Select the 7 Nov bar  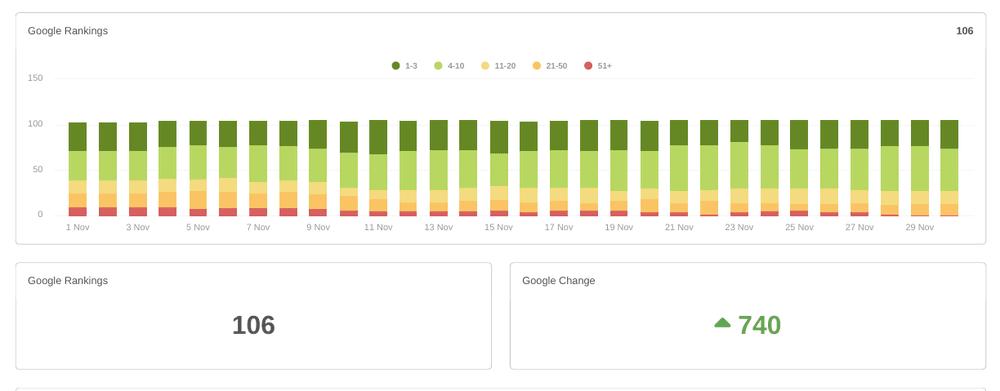pos(258,168)
